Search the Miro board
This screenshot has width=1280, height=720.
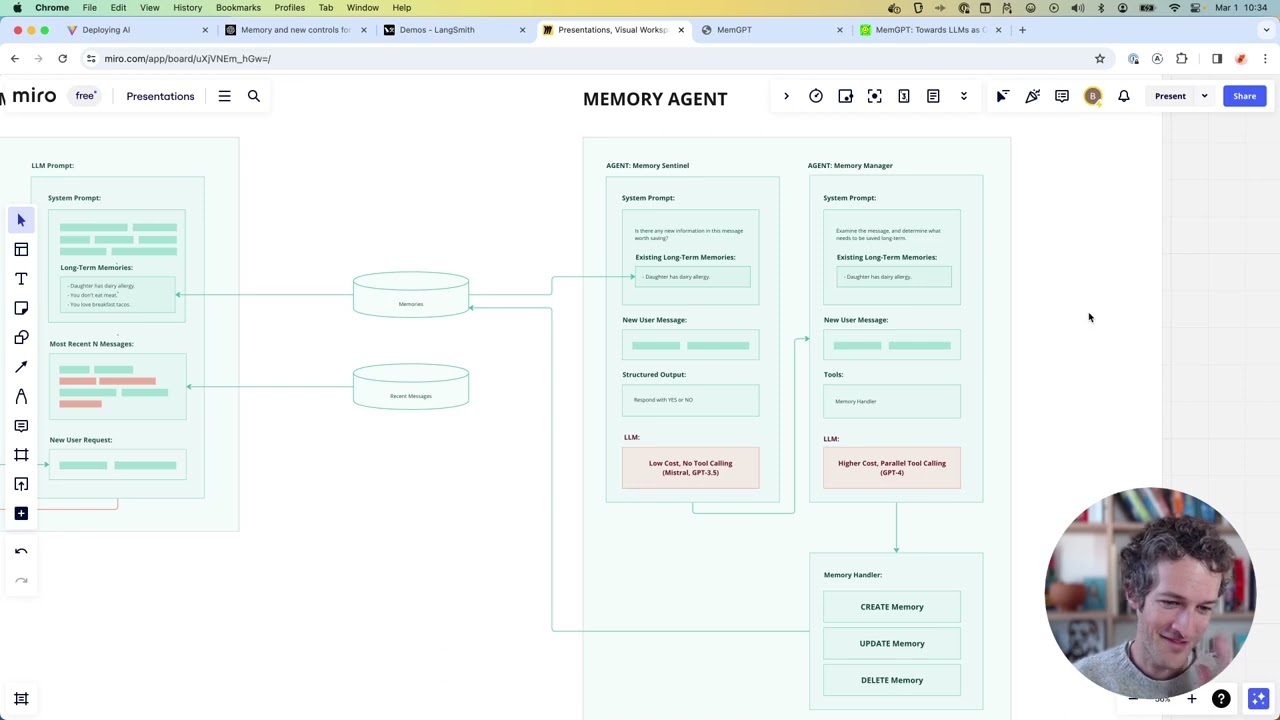(x=254, y=96)
